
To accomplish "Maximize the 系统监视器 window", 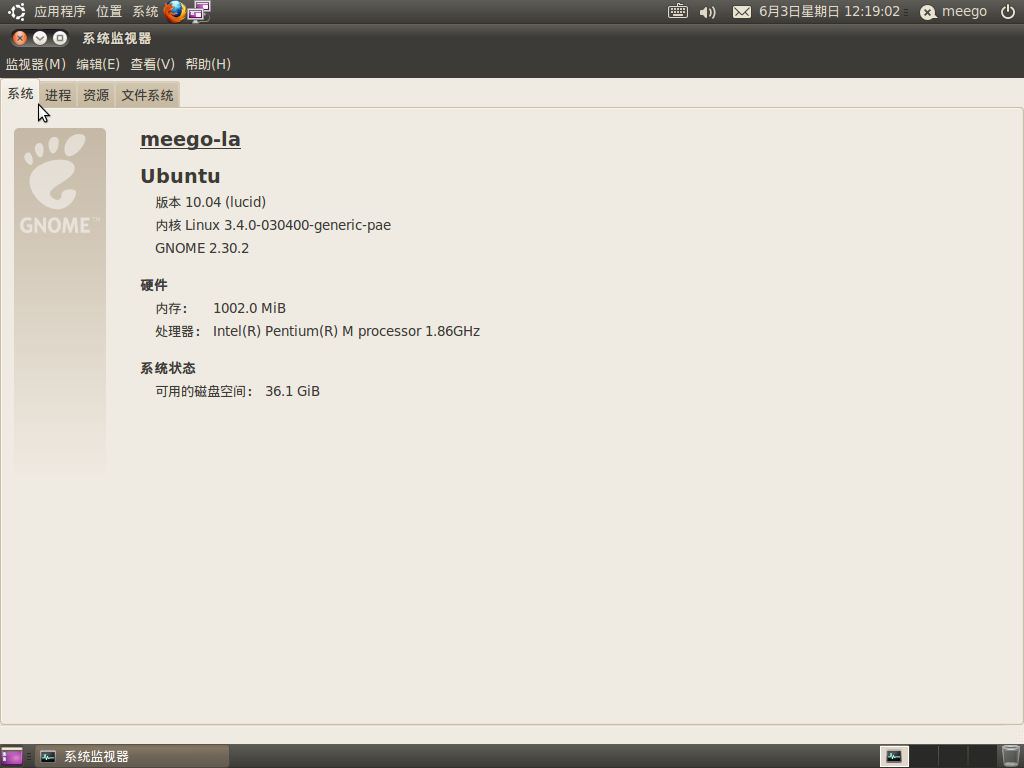I will pyautogui.click(x=59, y=39).
